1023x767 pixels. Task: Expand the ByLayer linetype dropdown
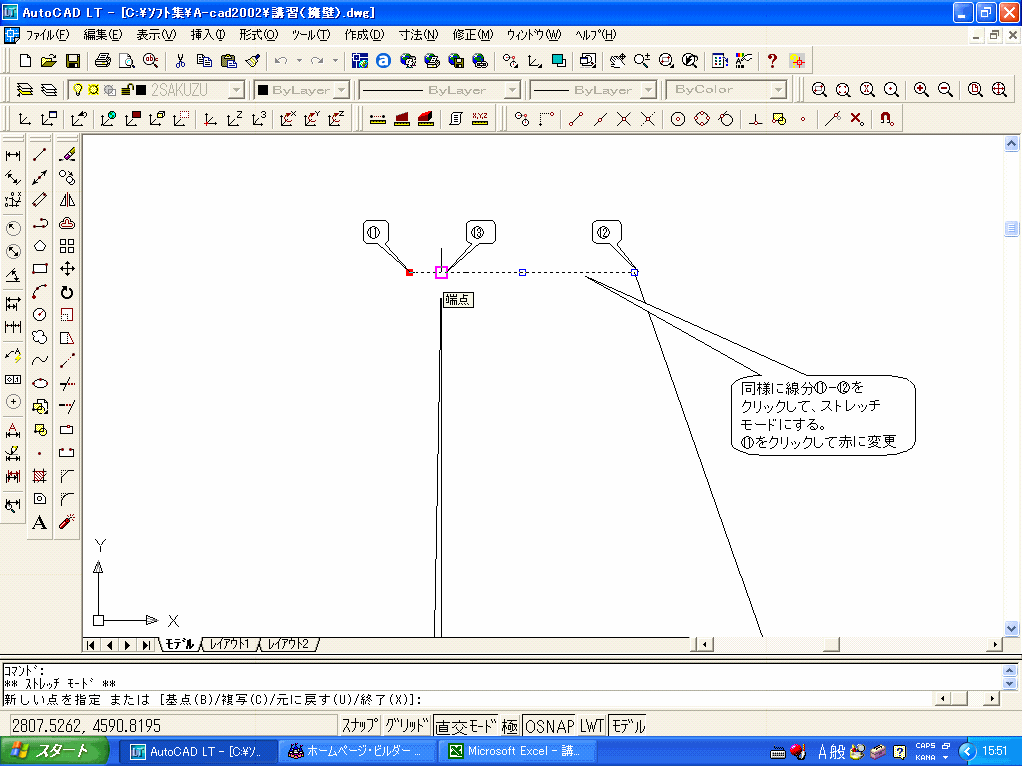(513, 89)
